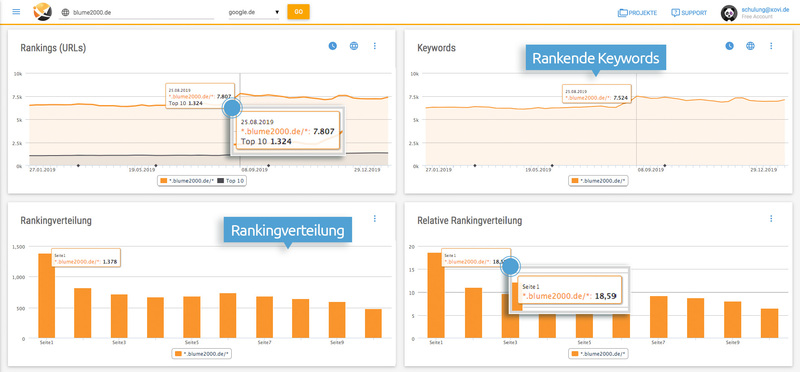Open three-dot menu in Rankingverteilung panel

coord(374,218)
